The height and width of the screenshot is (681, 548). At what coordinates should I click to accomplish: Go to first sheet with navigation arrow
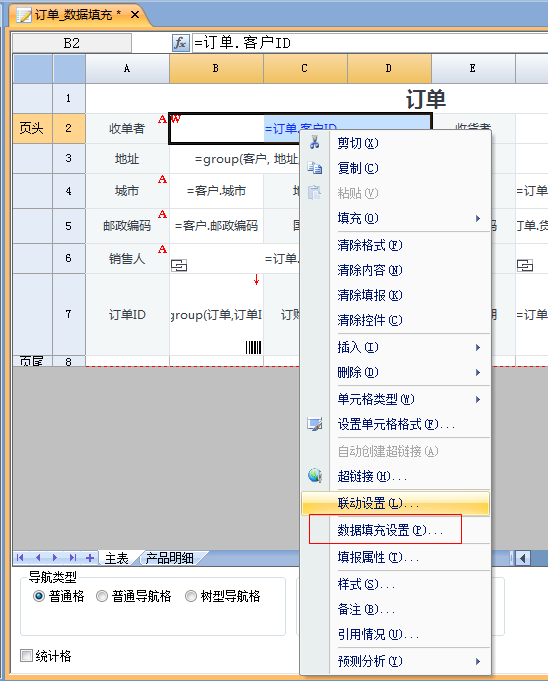point(20,558)
